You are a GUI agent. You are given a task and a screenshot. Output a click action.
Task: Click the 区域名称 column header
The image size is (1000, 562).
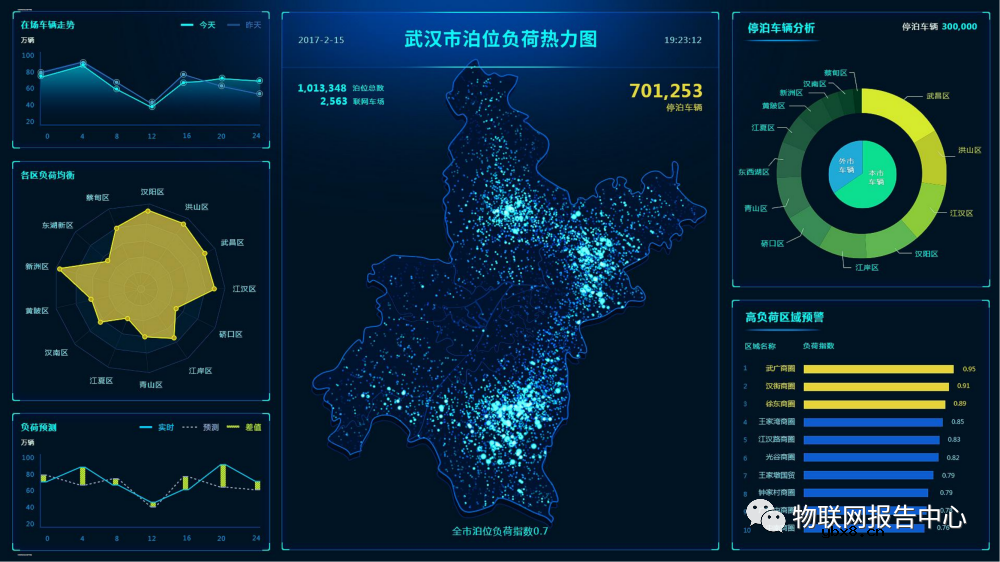(x=760, y=346)
